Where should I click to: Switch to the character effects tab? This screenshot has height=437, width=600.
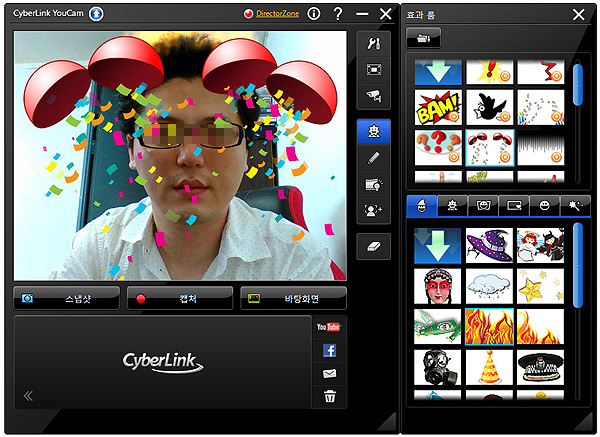[x=452, y=206]
